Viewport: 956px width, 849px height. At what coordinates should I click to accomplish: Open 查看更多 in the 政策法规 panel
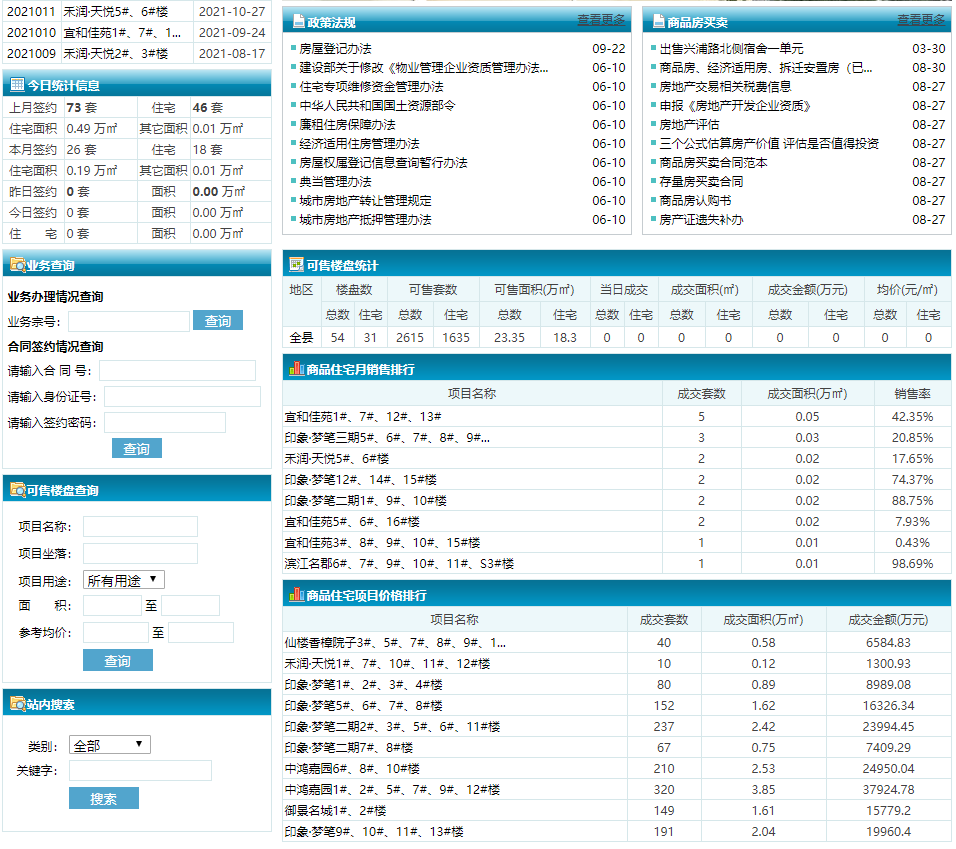[601, 20]
